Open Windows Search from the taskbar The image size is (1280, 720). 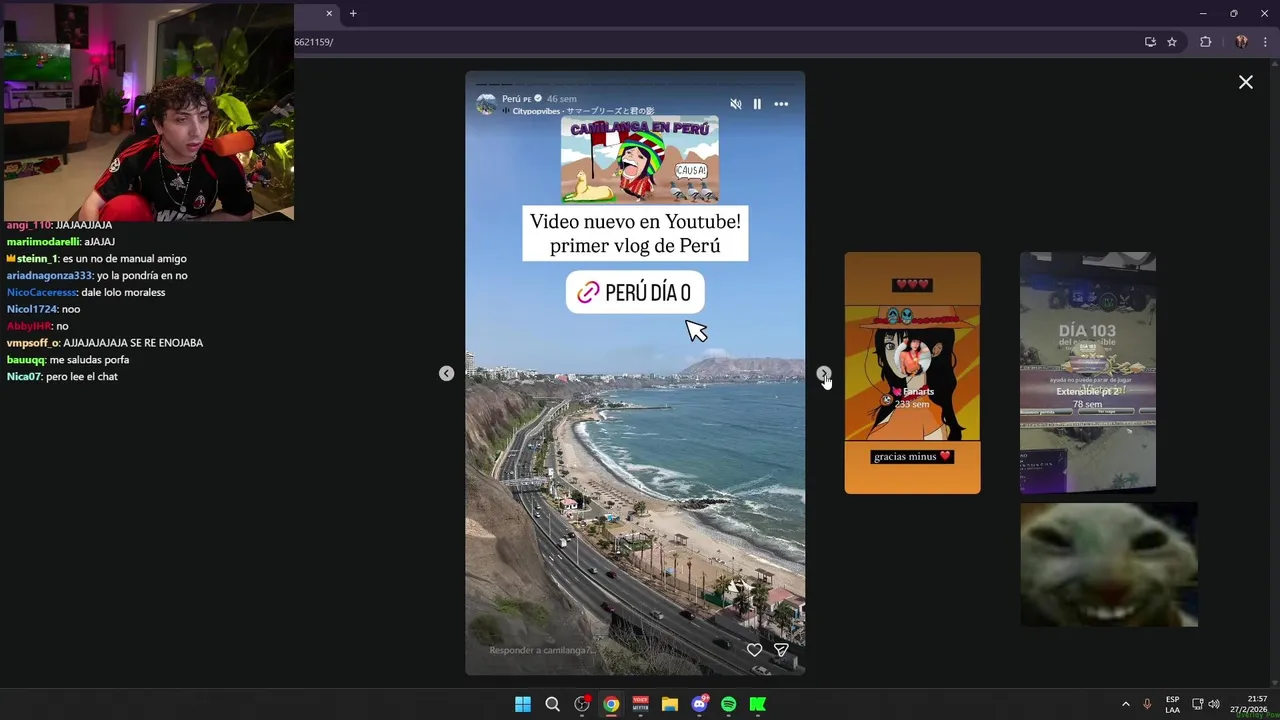(x=552, y=704)
